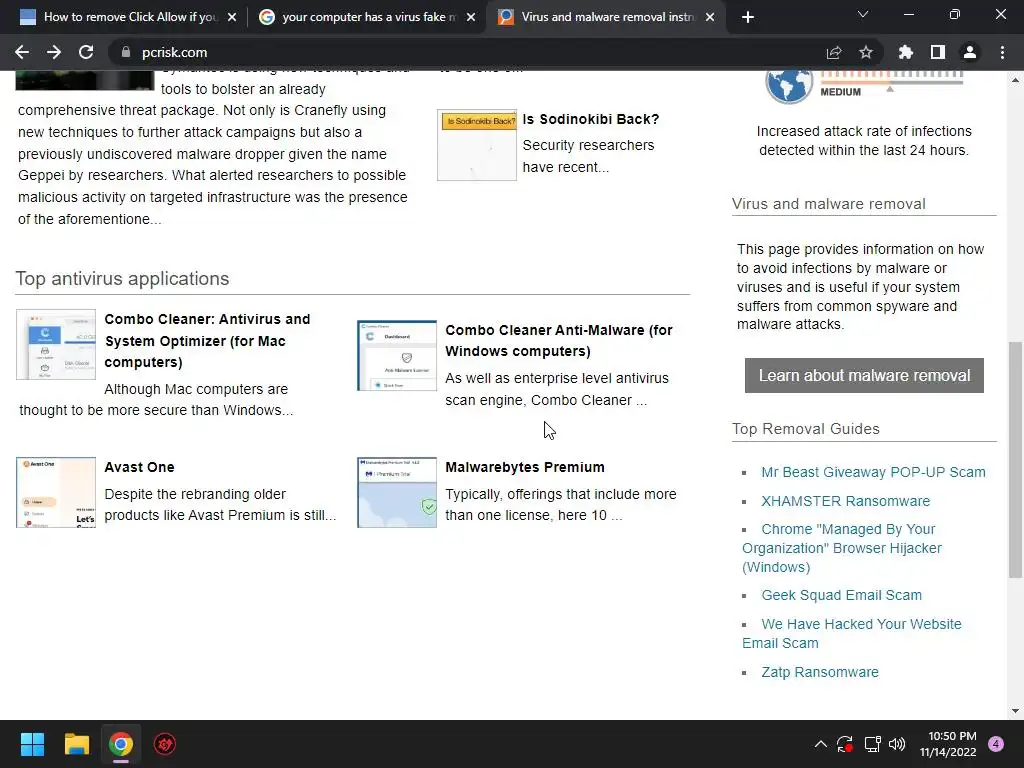The image size is (1024, 768).
Task: Click Combo Cleaner Mac thumbnail
Action: click(x=56, y=344)
